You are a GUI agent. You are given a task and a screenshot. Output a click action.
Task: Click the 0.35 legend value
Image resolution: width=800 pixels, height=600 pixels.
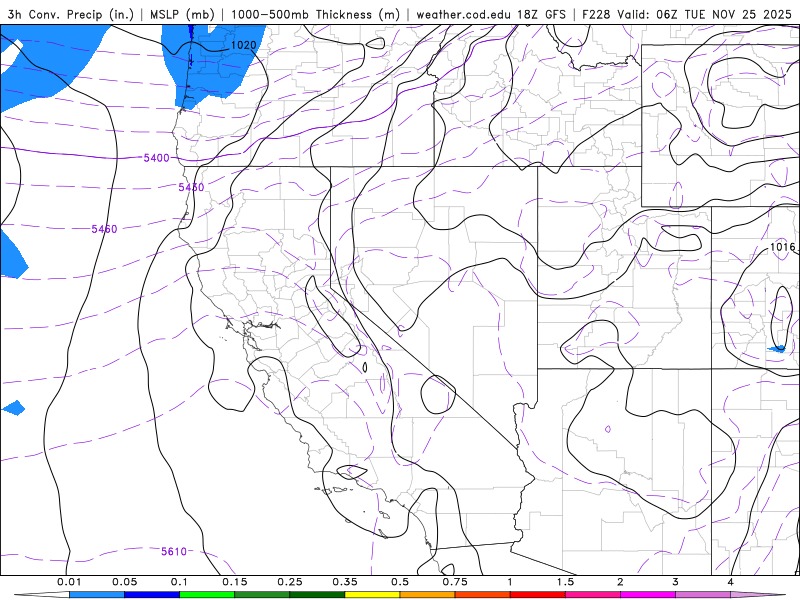click(345, 582)
